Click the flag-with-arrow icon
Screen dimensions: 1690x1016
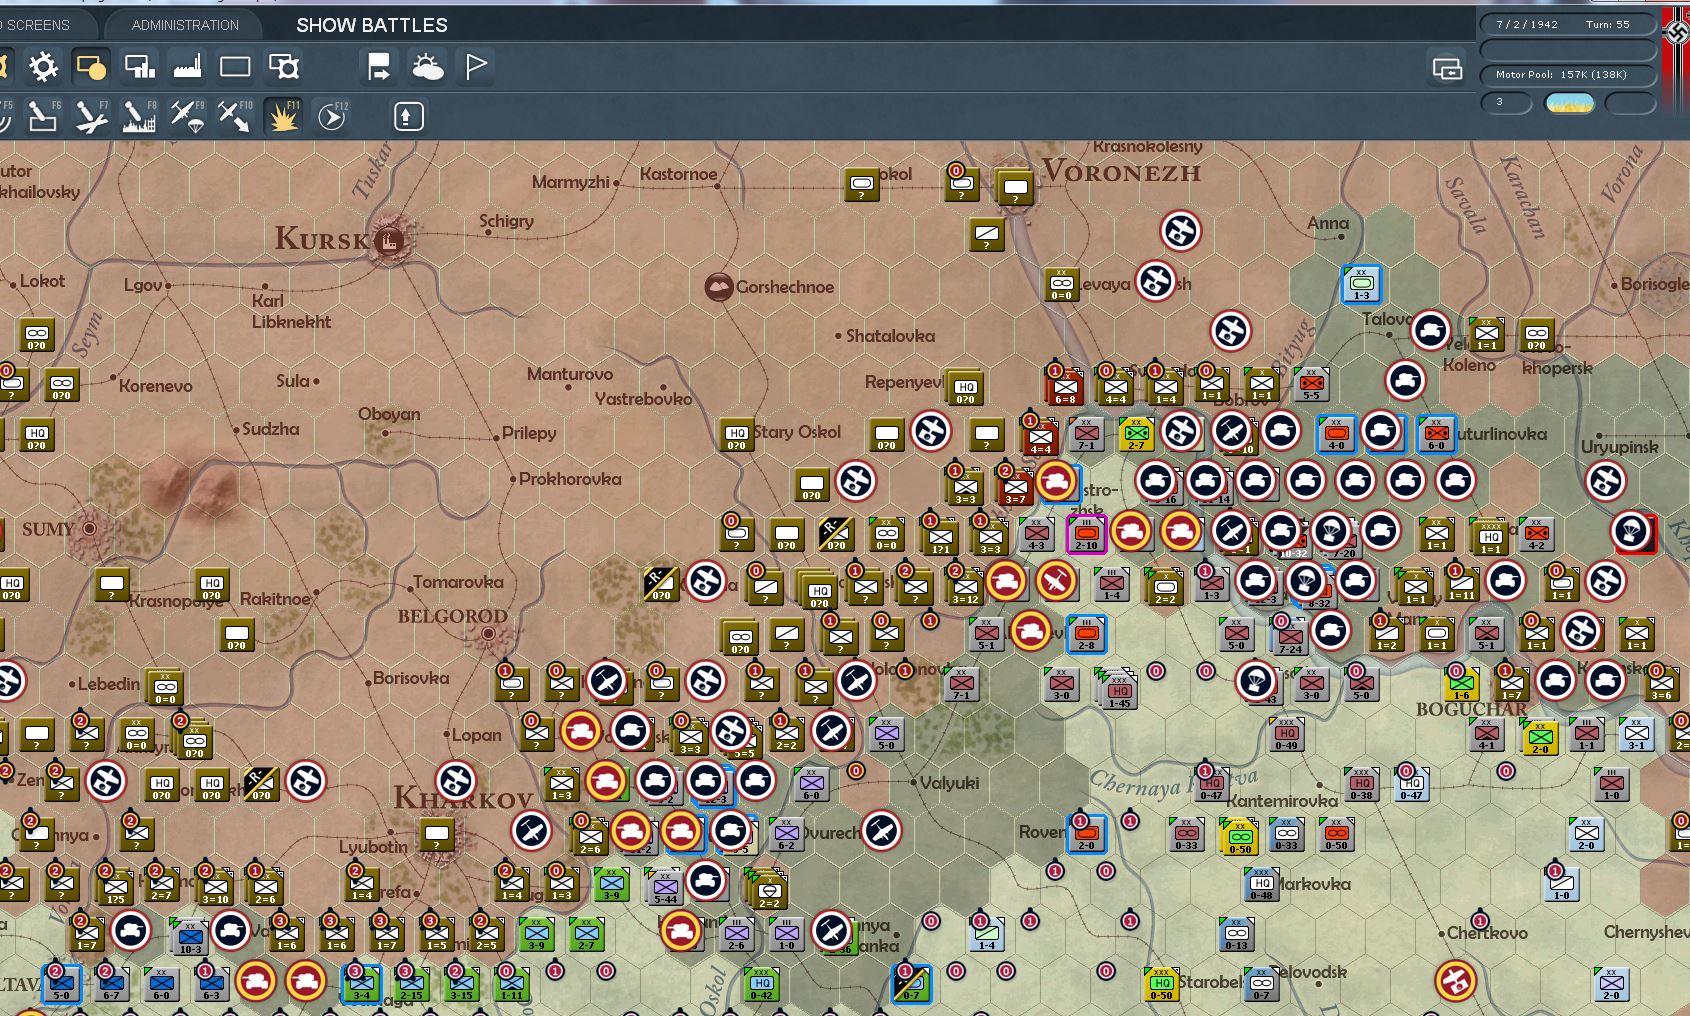[379, 67]
